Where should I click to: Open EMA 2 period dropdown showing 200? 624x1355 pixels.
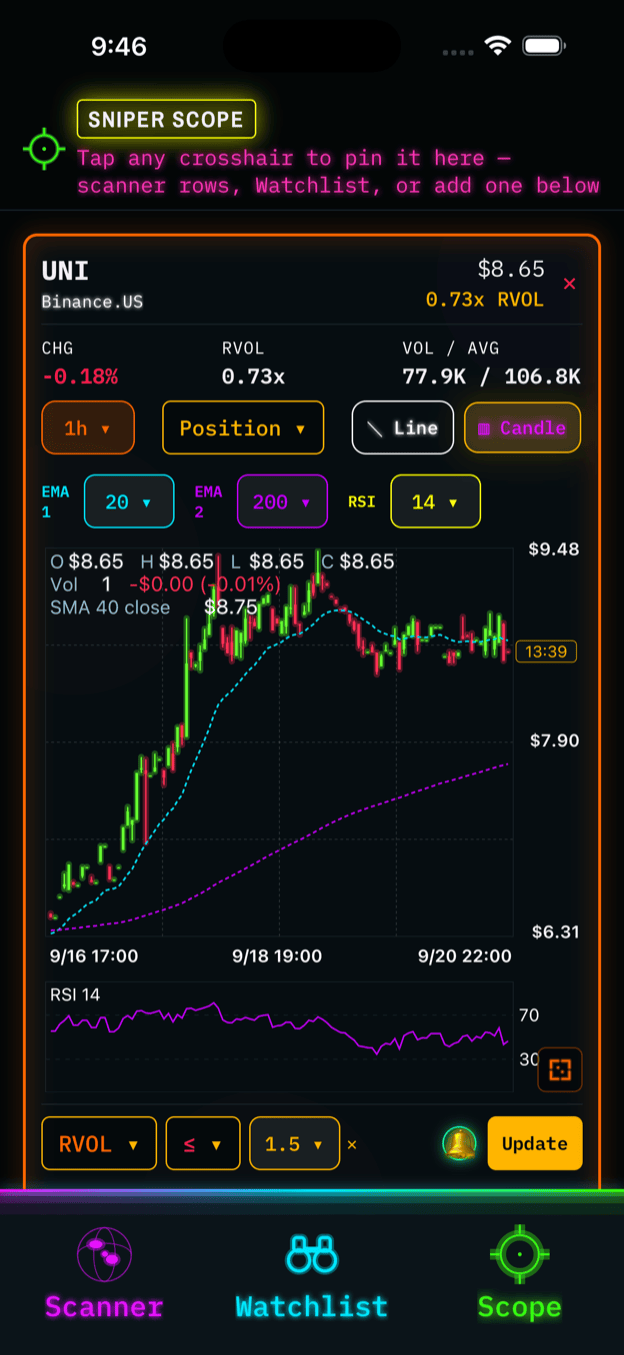pos(282,501)
